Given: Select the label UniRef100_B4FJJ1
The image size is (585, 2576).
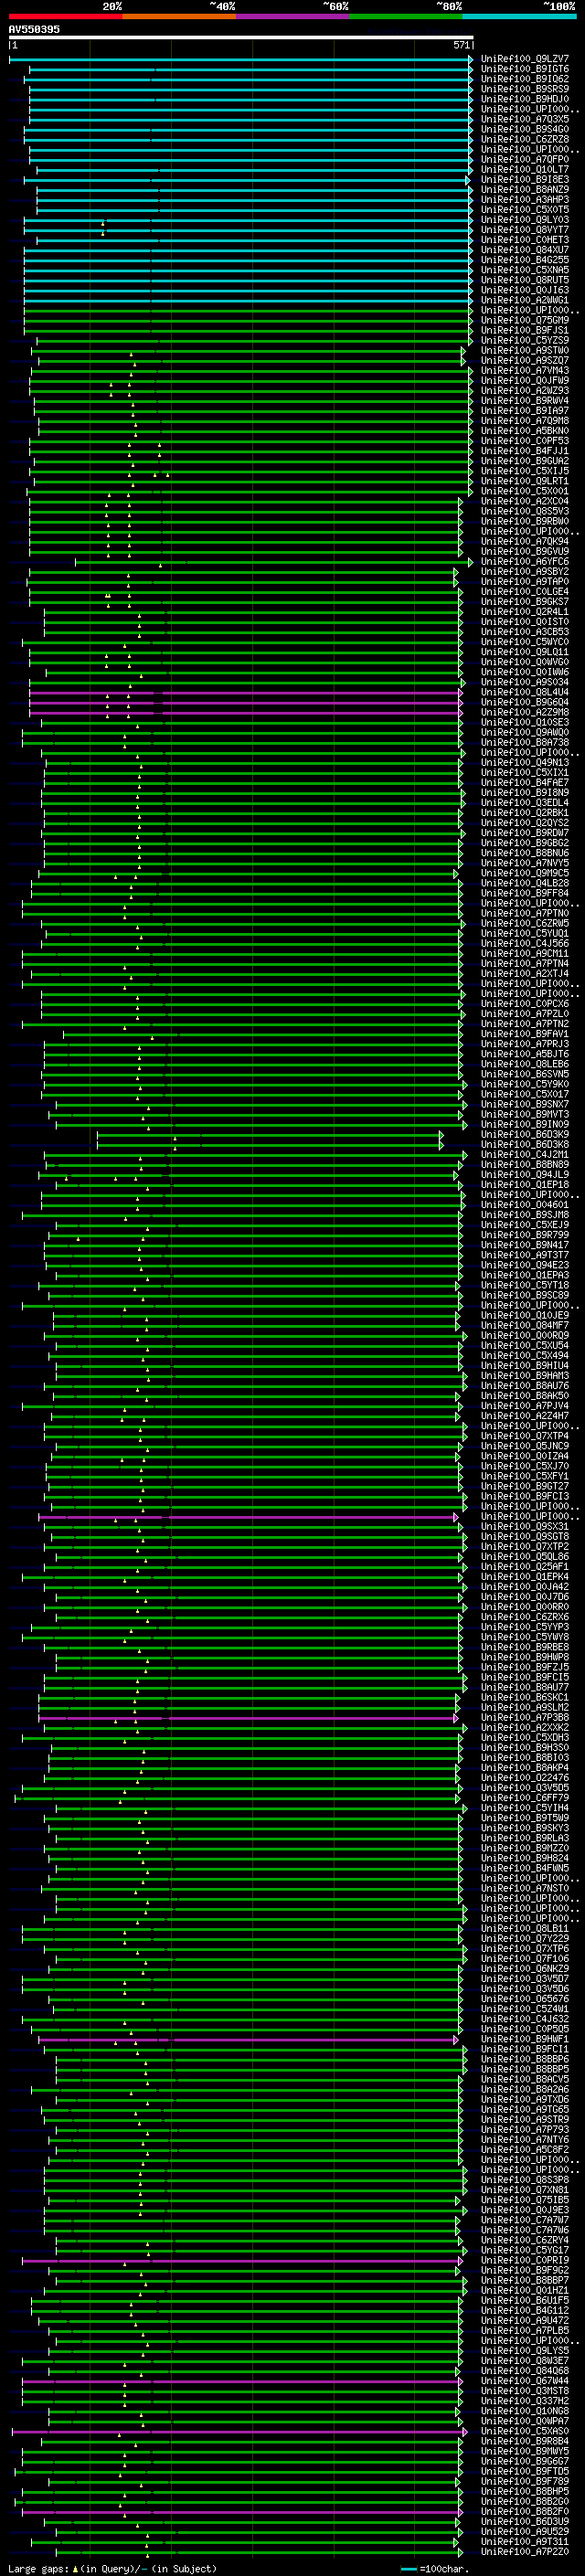Looking at the screenshot, I should (x=524, y=451).
